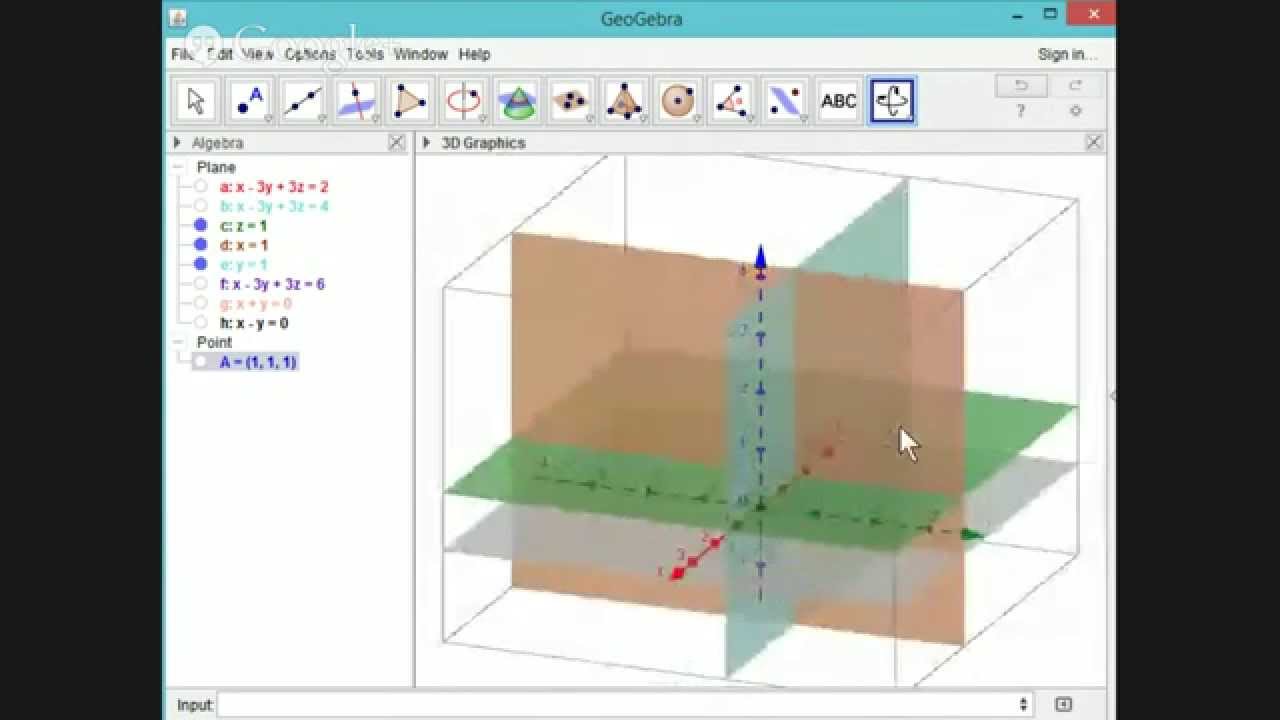Show point A = (1, 1, 1)
Image resolution: width=1280 pixels, height=720 pixels.
click(x=201, y=362)
